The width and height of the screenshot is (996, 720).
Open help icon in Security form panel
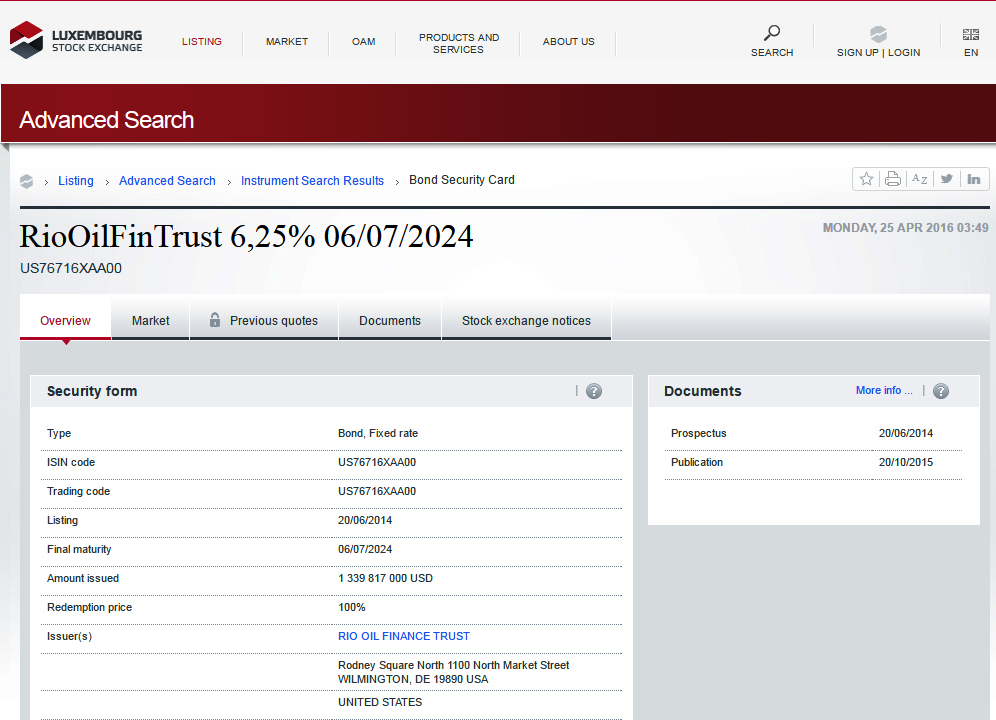pos(594,391)
